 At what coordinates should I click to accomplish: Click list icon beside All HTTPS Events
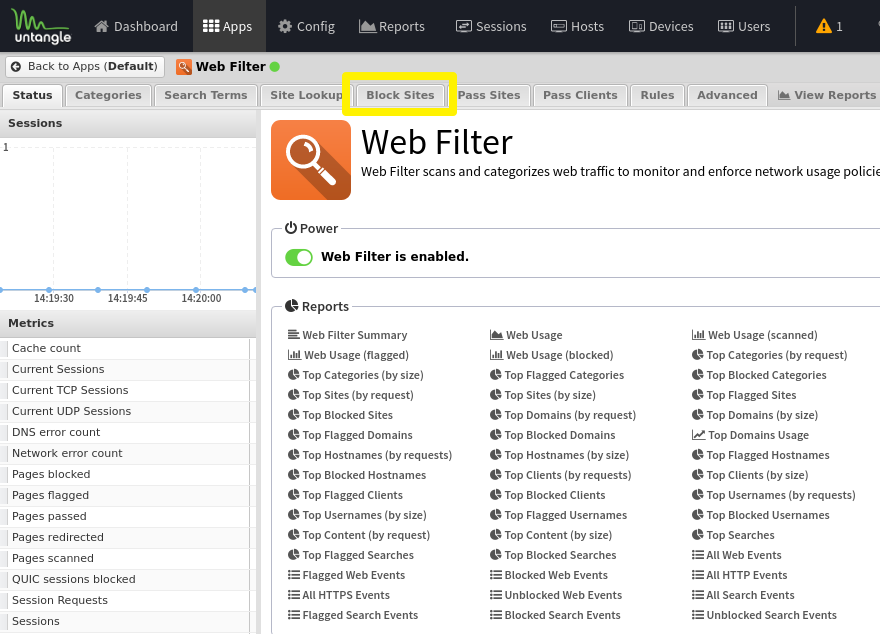[294, 595]
